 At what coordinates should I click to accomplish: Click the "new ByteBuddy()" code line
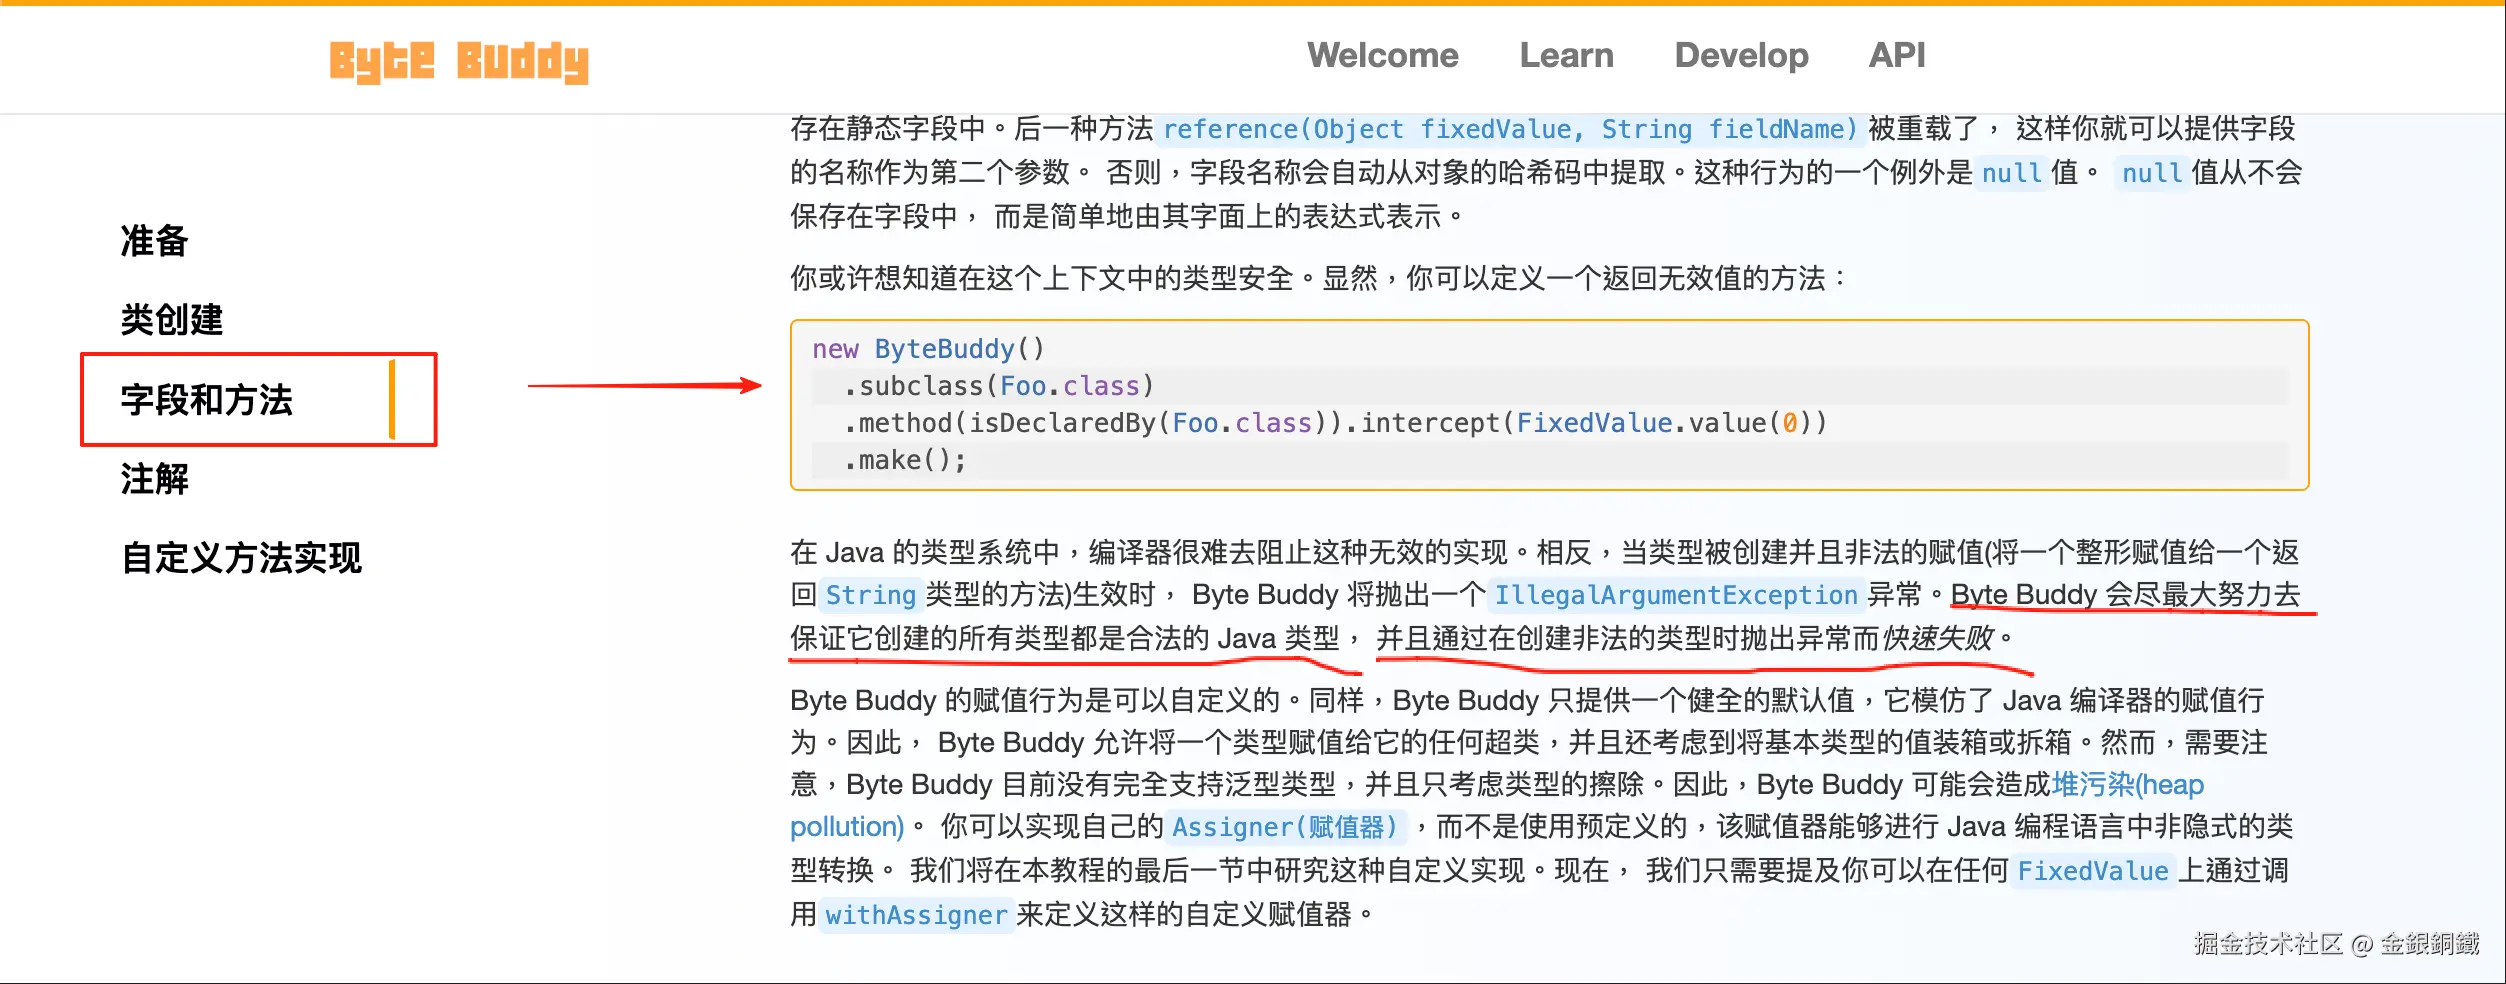click(928, 349)
